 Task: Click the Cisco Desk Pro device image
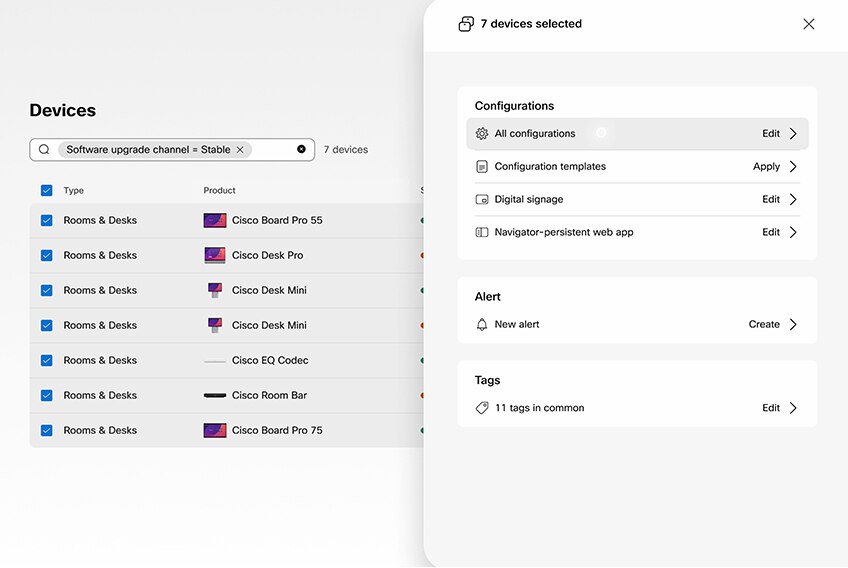click(215, 255)
